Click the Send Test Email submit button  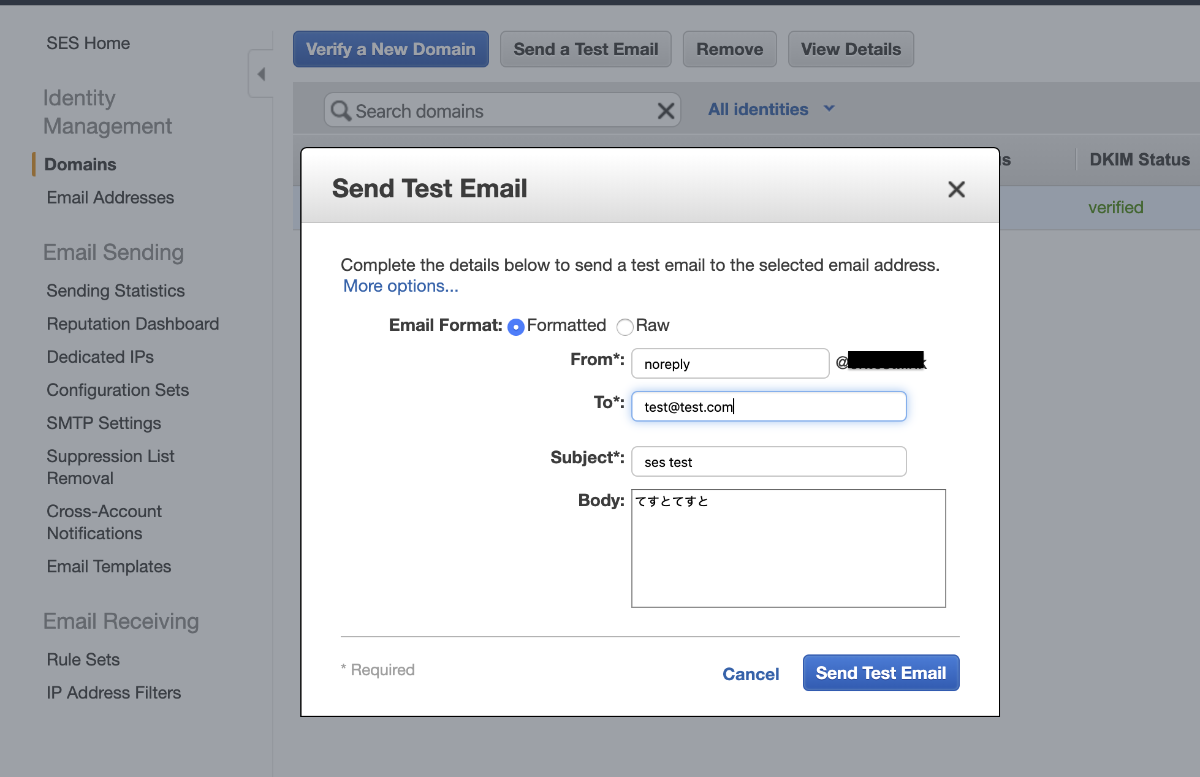pos(880,673)
